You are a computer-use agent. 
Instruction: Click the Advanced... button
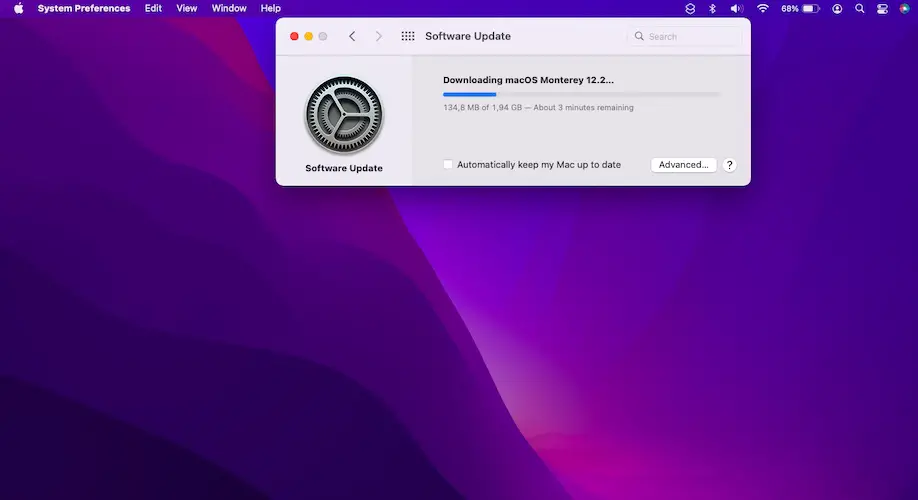(x=683, y=165)
